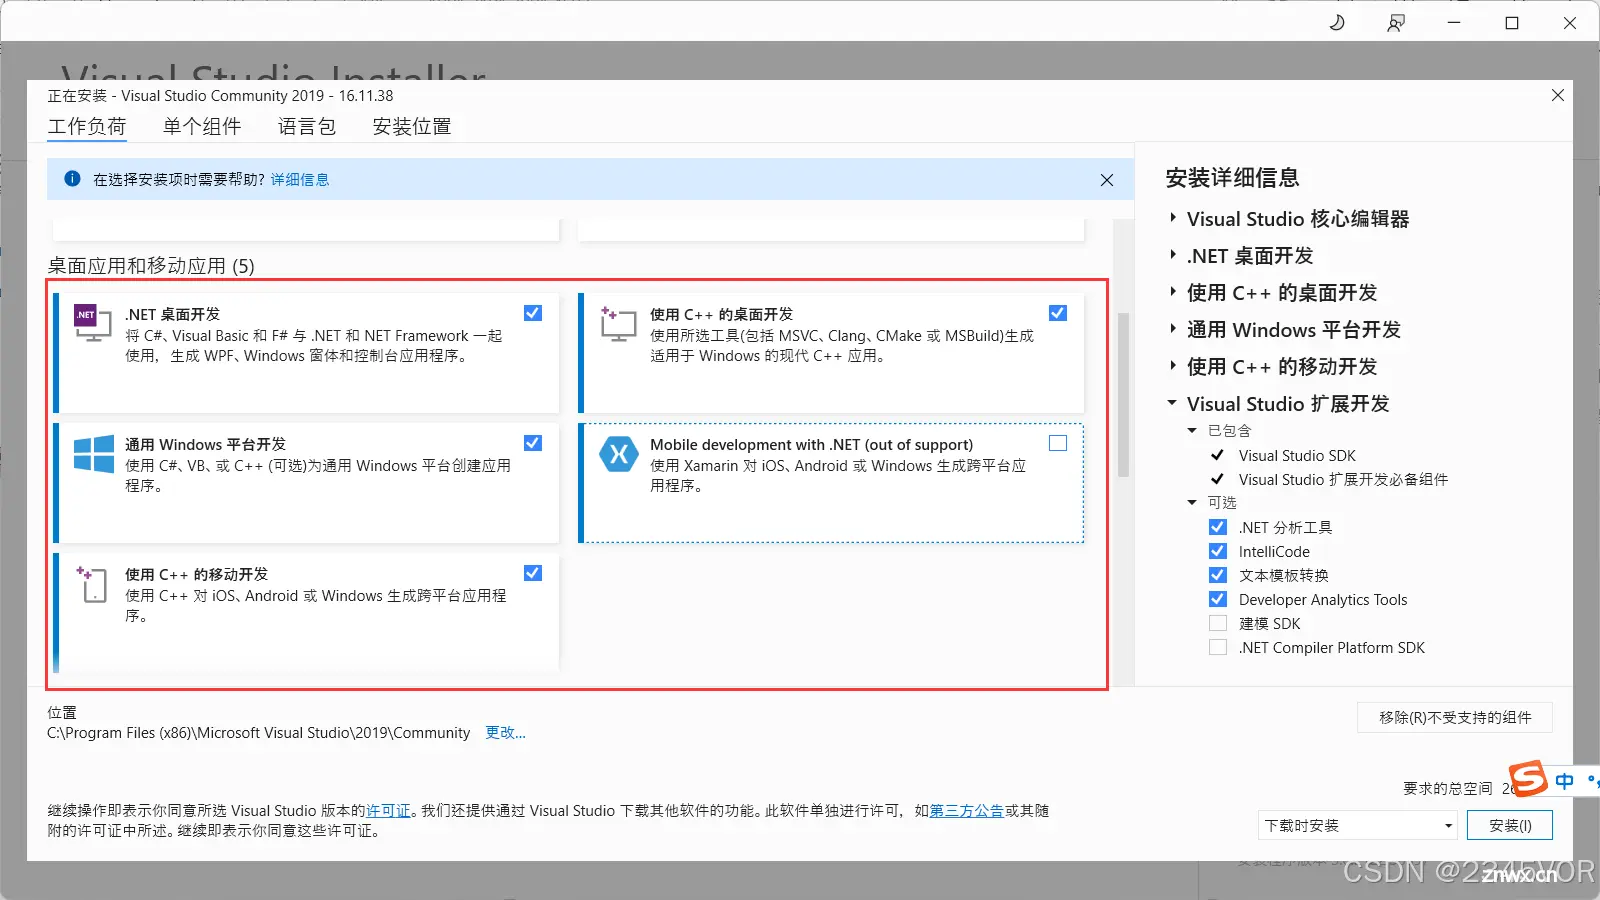Collapse Visual Studio 扩展开发 details
Viewport: 1600px width, 900px height.
[1173, 403]
